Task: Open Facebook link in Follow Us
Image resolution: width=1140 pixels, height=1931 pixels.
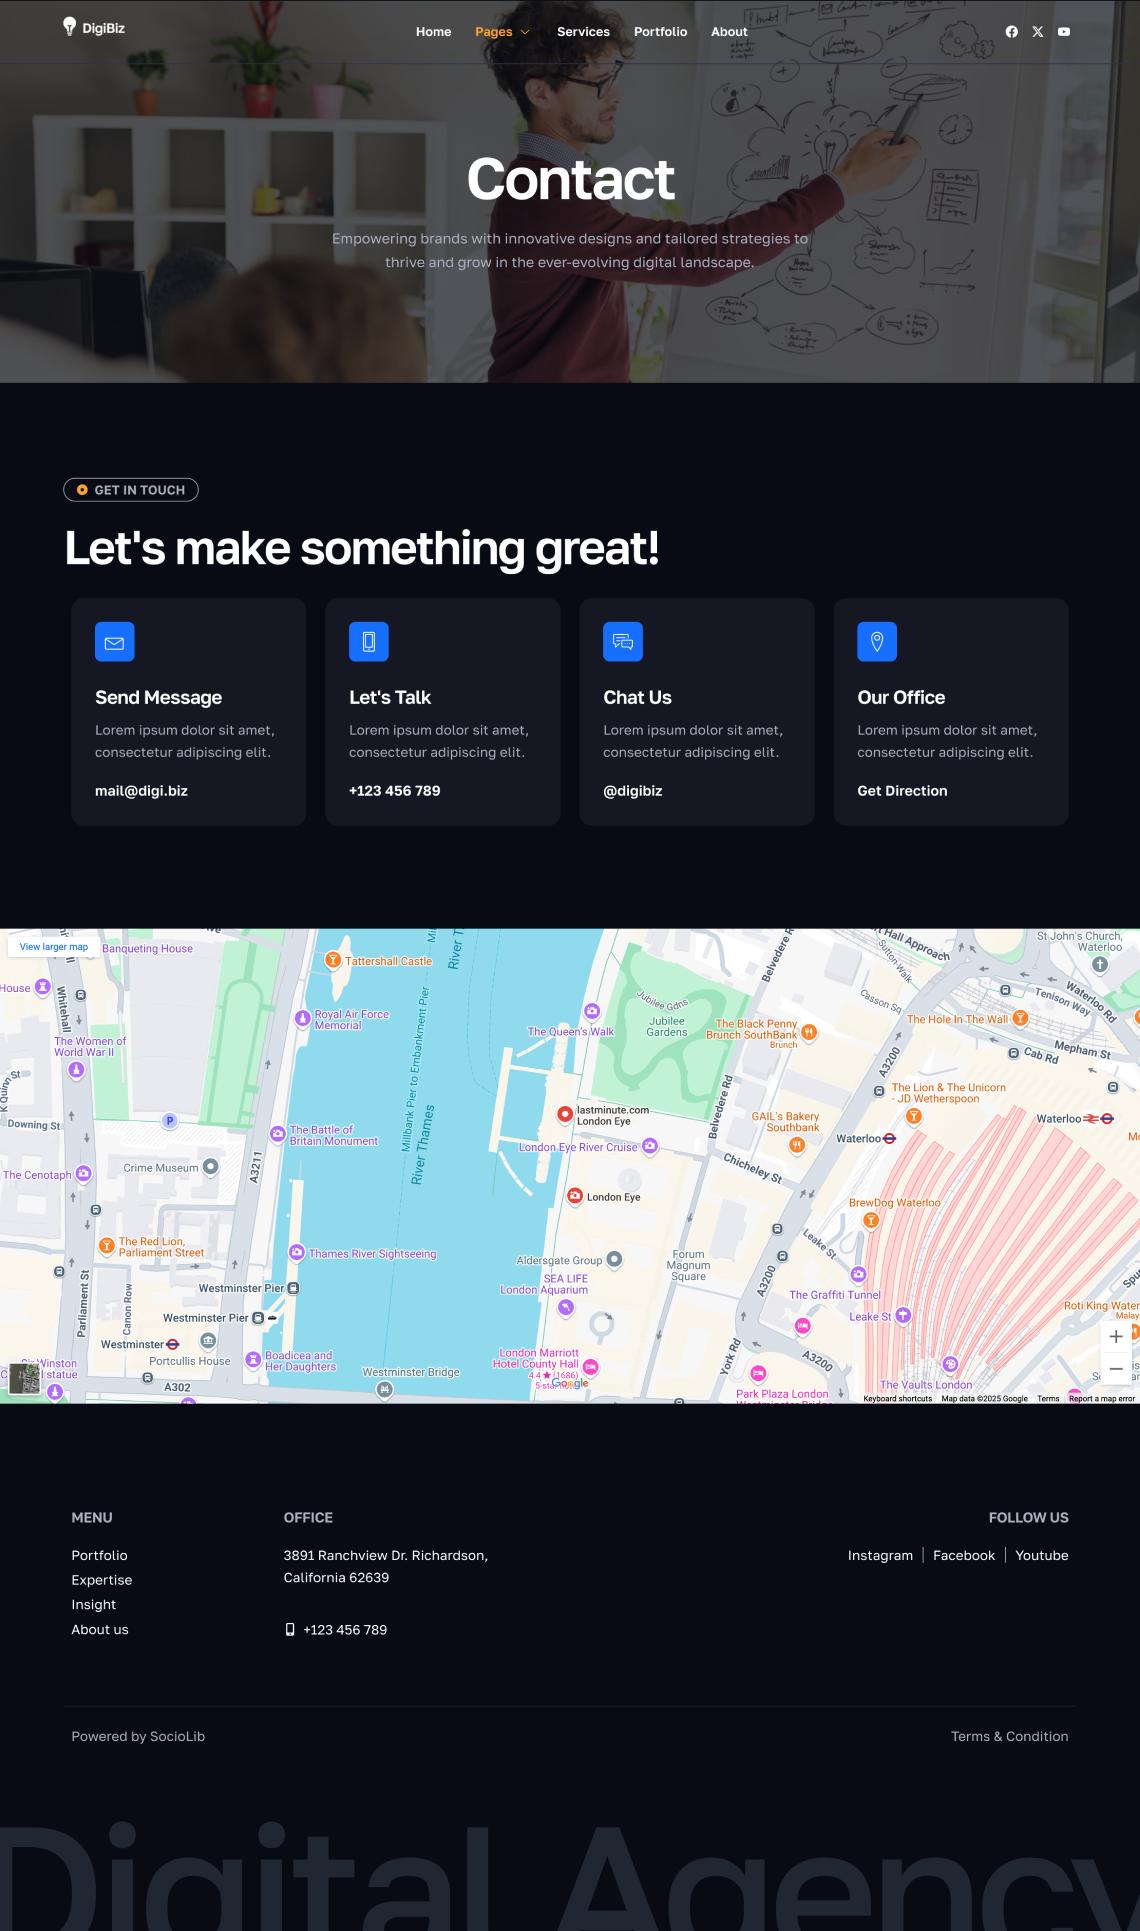Action: 964,1555
